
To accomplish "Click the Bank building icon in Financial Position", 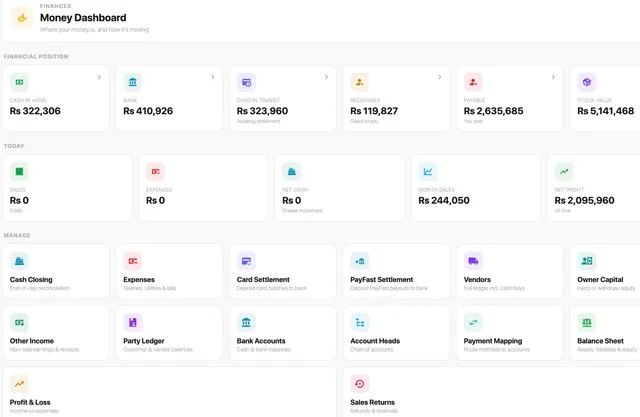I will (x=133, y=82).
